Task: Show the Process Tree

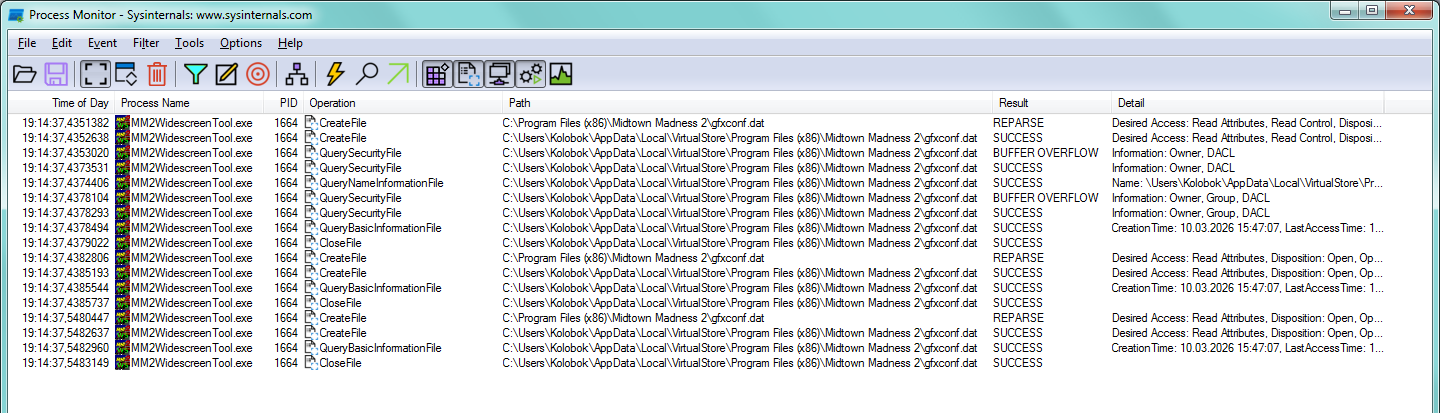Action: [296, 73]
